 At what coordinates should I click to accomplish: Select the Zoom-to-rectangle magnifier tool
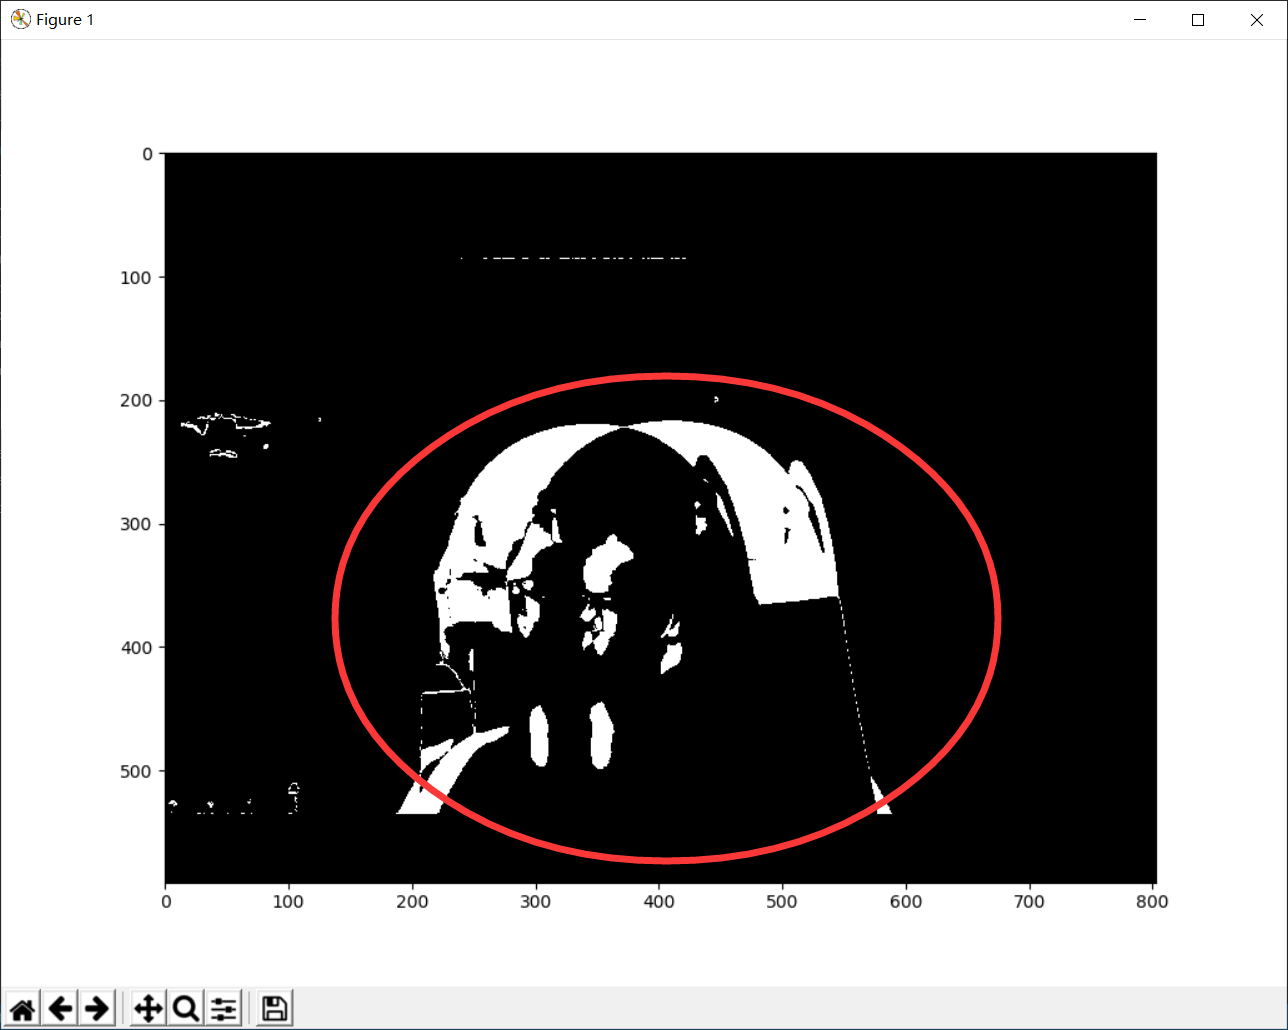pos(184,1008)
